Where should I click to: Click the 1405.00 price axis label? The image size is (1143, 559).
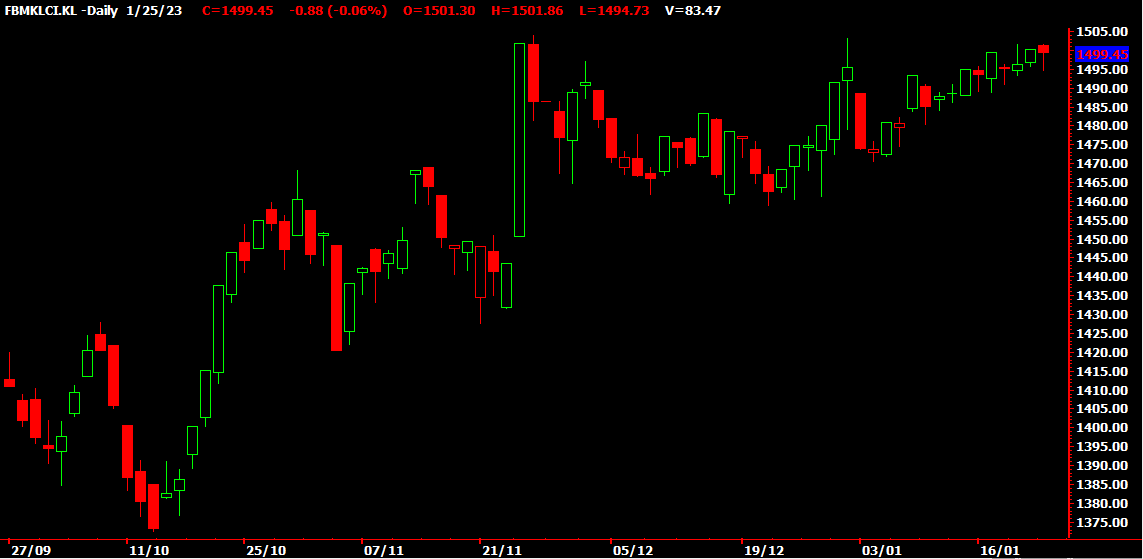point(1103,410)
